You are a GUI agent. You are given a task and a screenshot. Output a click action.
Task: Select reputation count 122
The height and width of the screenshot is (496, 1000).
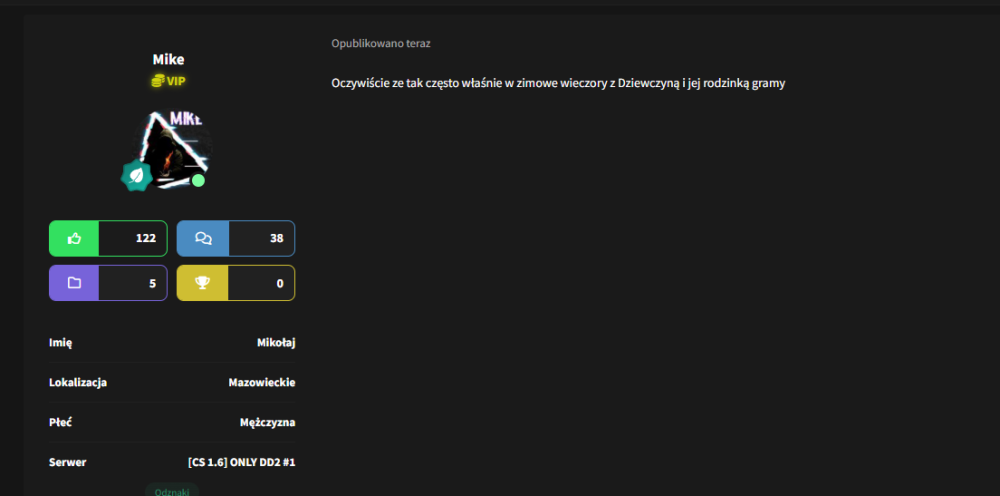[146, 238]
